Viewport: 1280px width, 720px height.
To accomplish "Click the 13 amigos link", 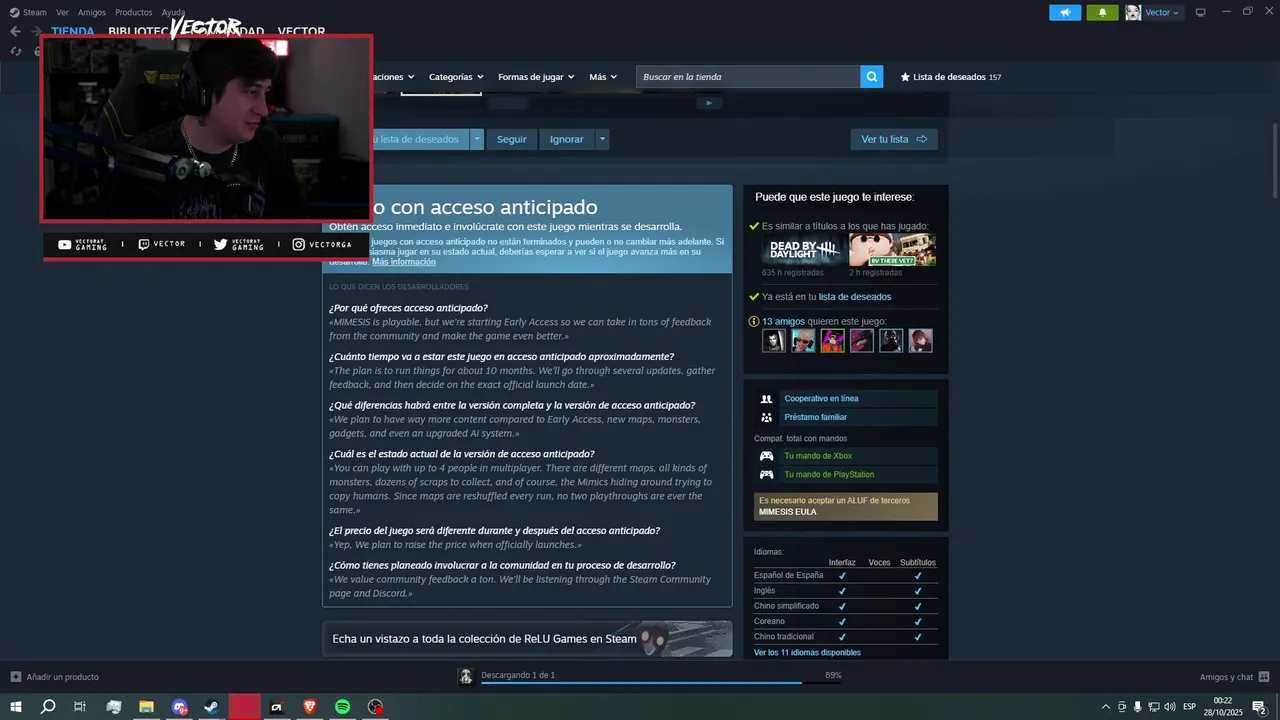I will coord(783,322).
